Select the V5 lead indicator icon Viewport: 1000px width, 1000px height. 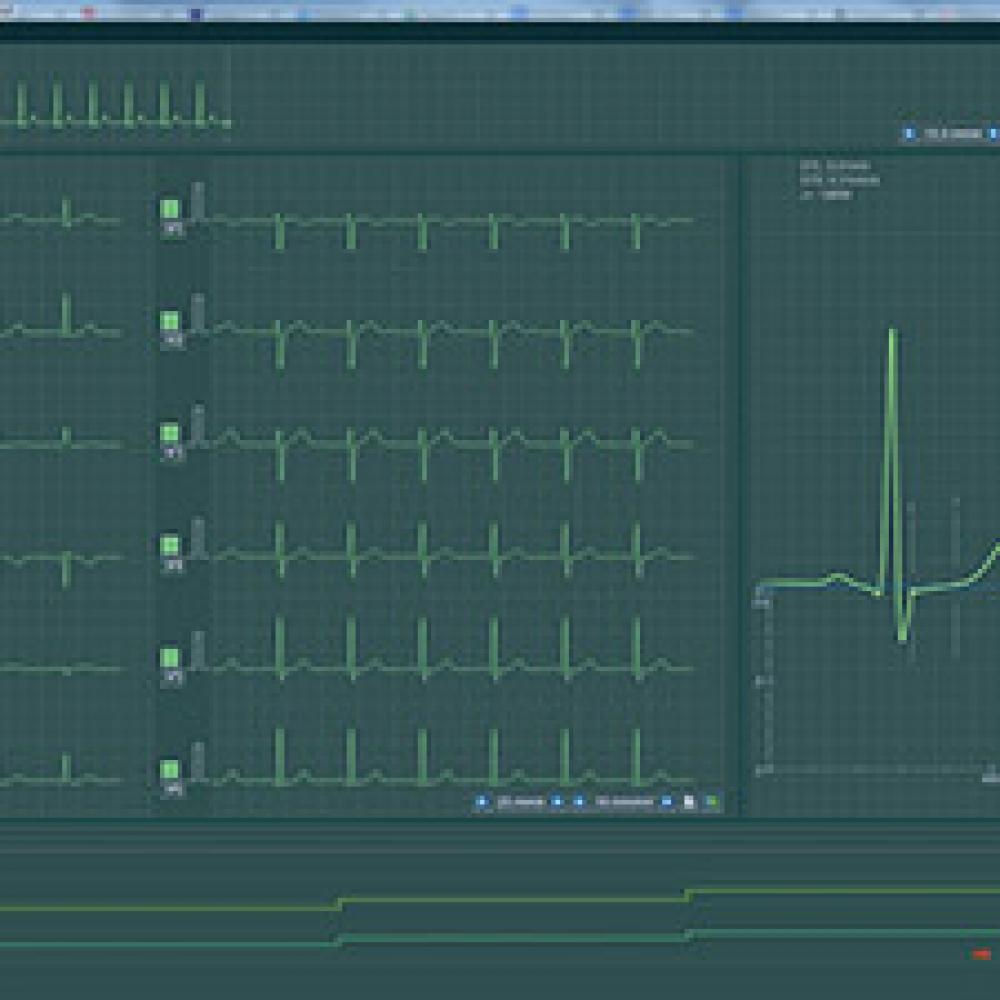[170, 657]
